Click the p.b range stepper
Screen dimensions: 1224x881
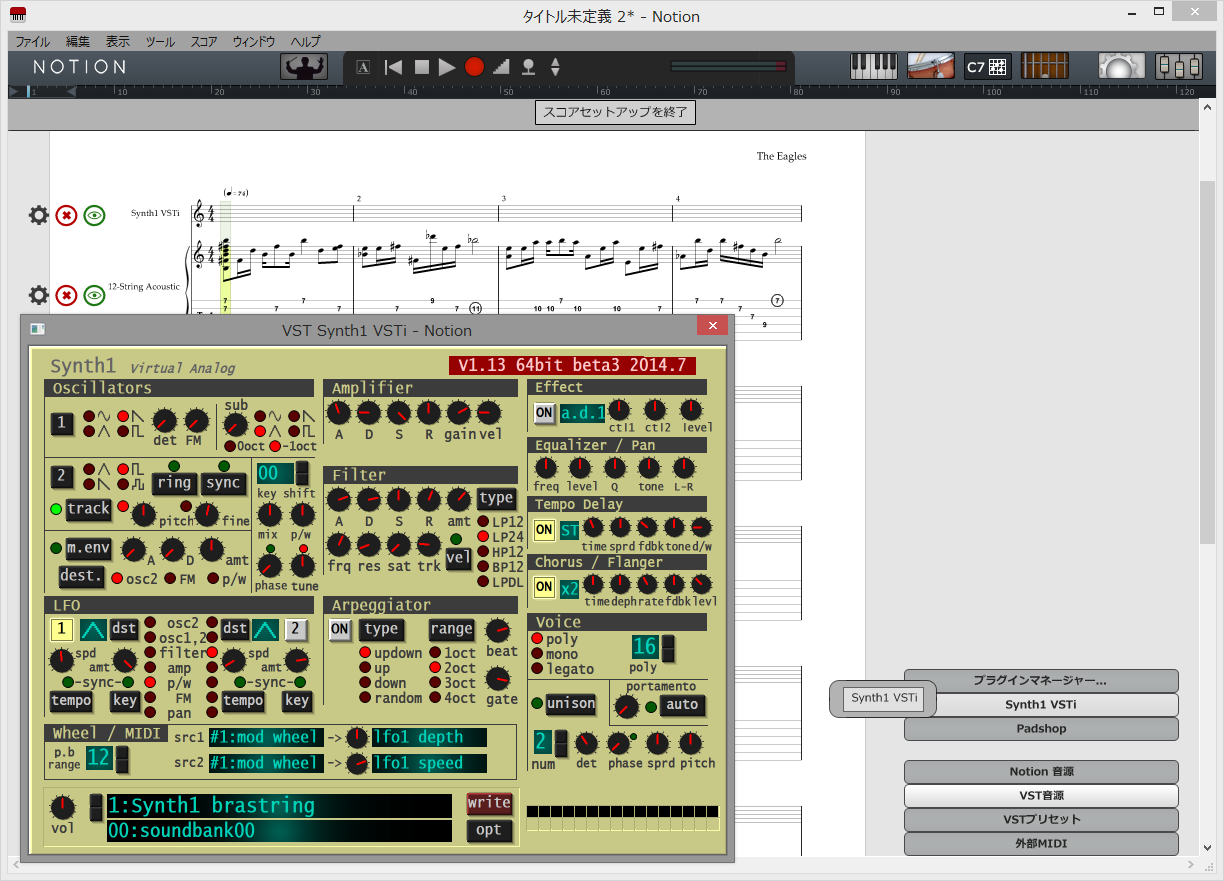(x=122, y=759)
